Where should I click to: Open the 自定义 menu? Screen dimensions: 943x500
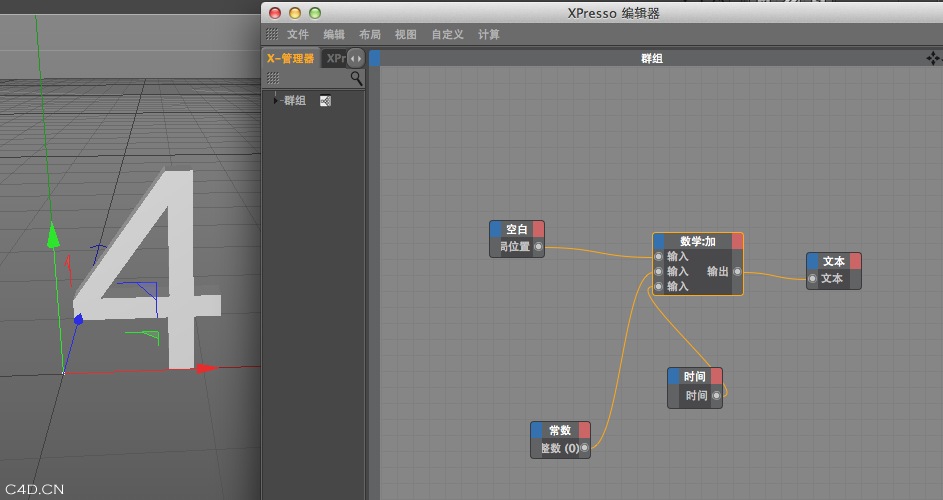tap(447, 34)
